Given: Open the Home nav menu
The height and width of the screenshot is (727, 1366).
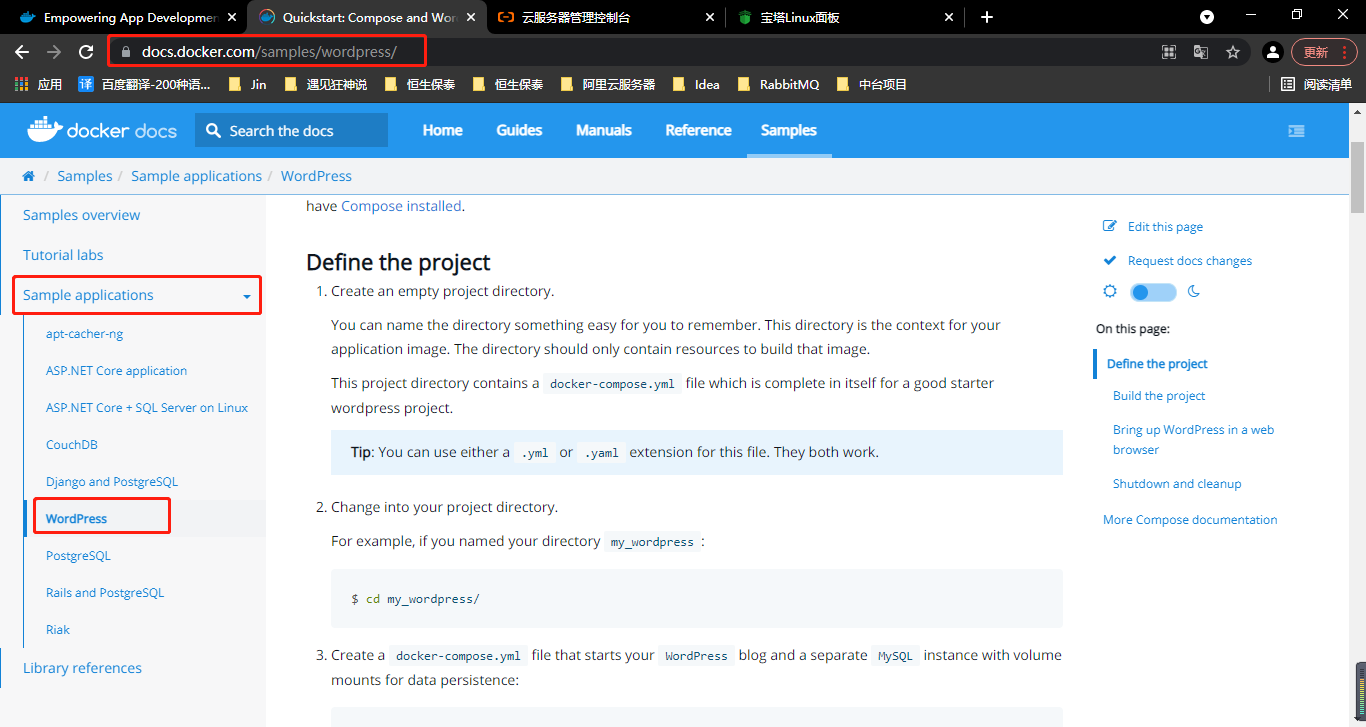Looking at the screenshot, I should (x=442, y=130).
